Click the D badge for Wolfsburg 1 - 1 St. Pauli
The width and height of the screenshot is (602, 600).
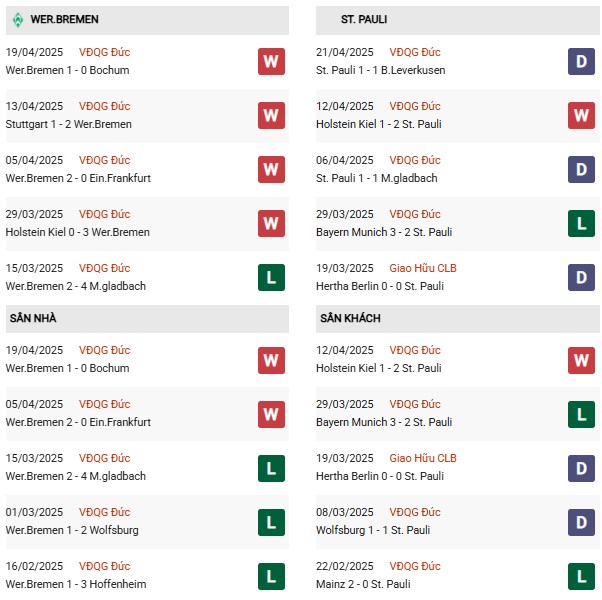tap(581, 521)
